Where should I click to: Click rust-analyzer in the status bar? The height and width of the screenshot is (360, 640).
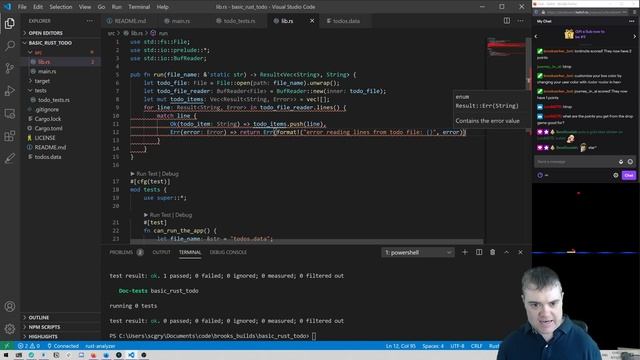(100, 346)
